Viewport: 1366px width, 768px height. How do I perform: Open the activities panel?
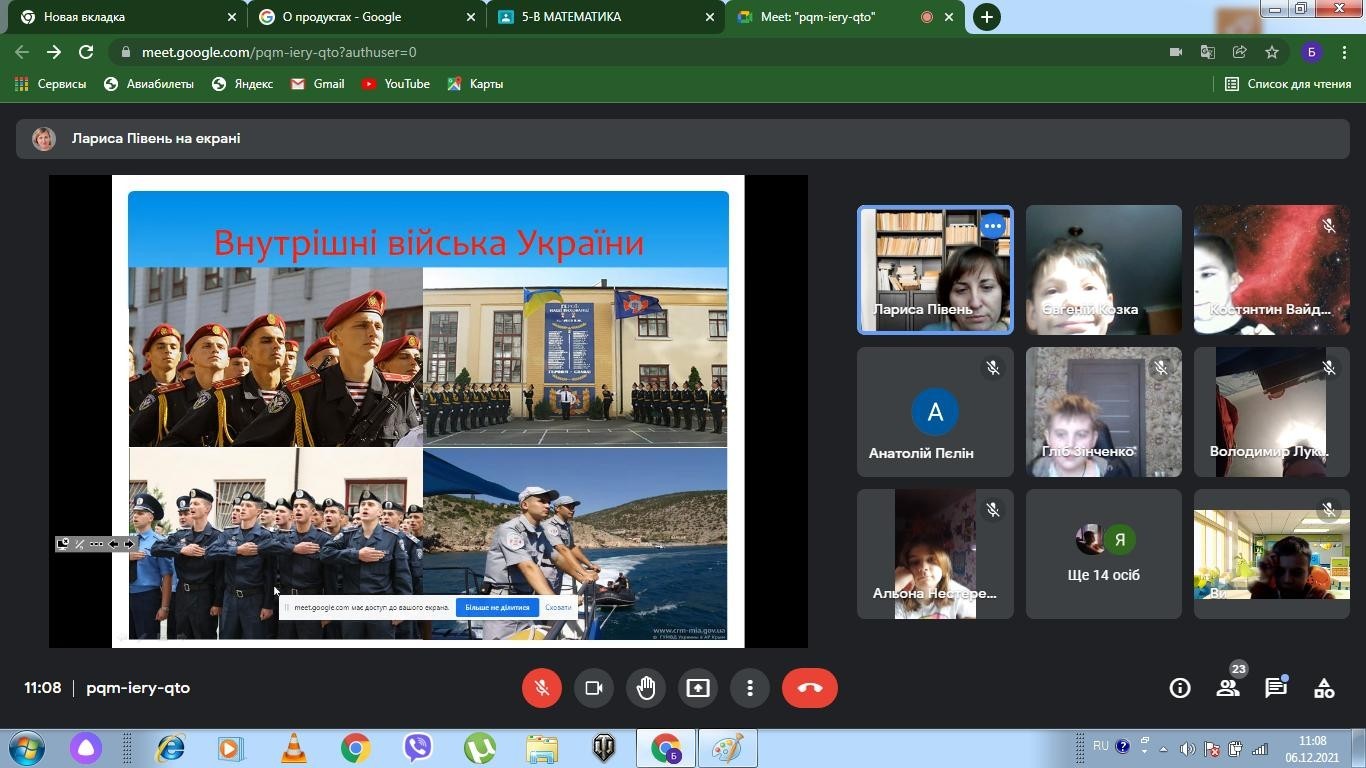point(1324,688)
